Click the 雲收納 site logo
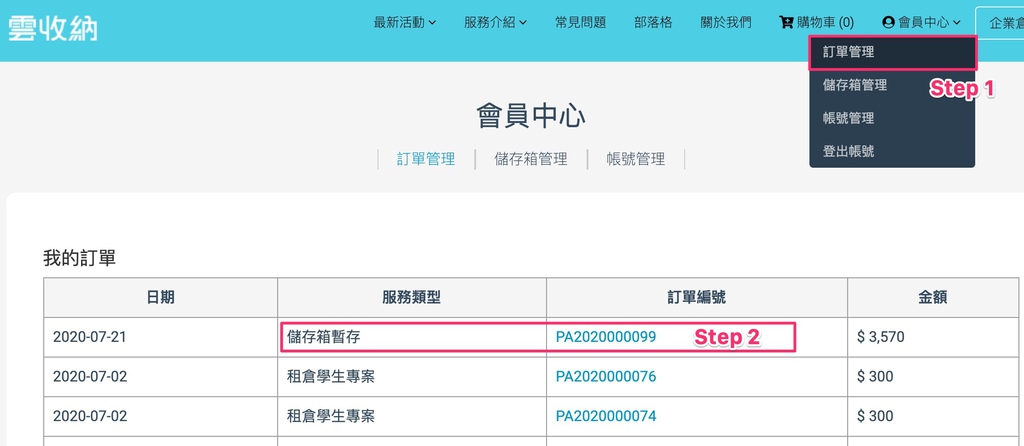This screenshot has height=446, width=1024. [x=52, y=26]
